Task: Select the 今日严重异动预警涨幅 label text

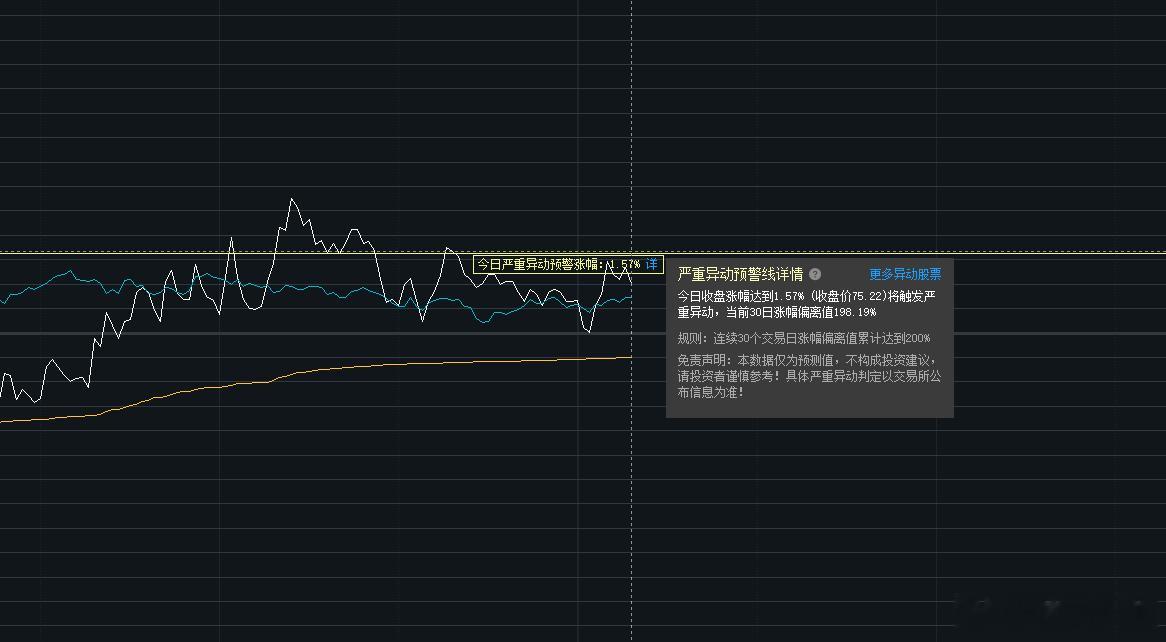Action: pyautogui.click(x=541, y=264)
